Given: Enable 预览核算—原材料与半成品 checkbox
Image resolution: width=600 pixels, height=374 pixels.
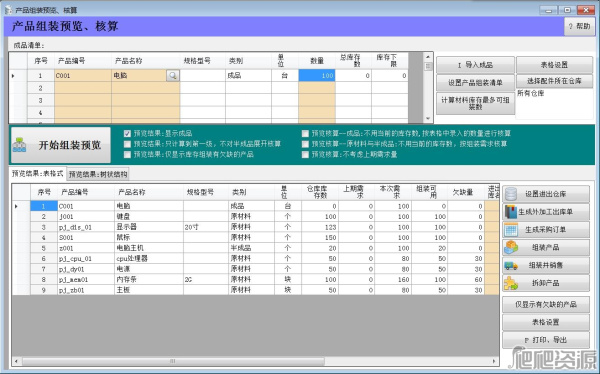Looking at the screenshot, I should [305, 144].
